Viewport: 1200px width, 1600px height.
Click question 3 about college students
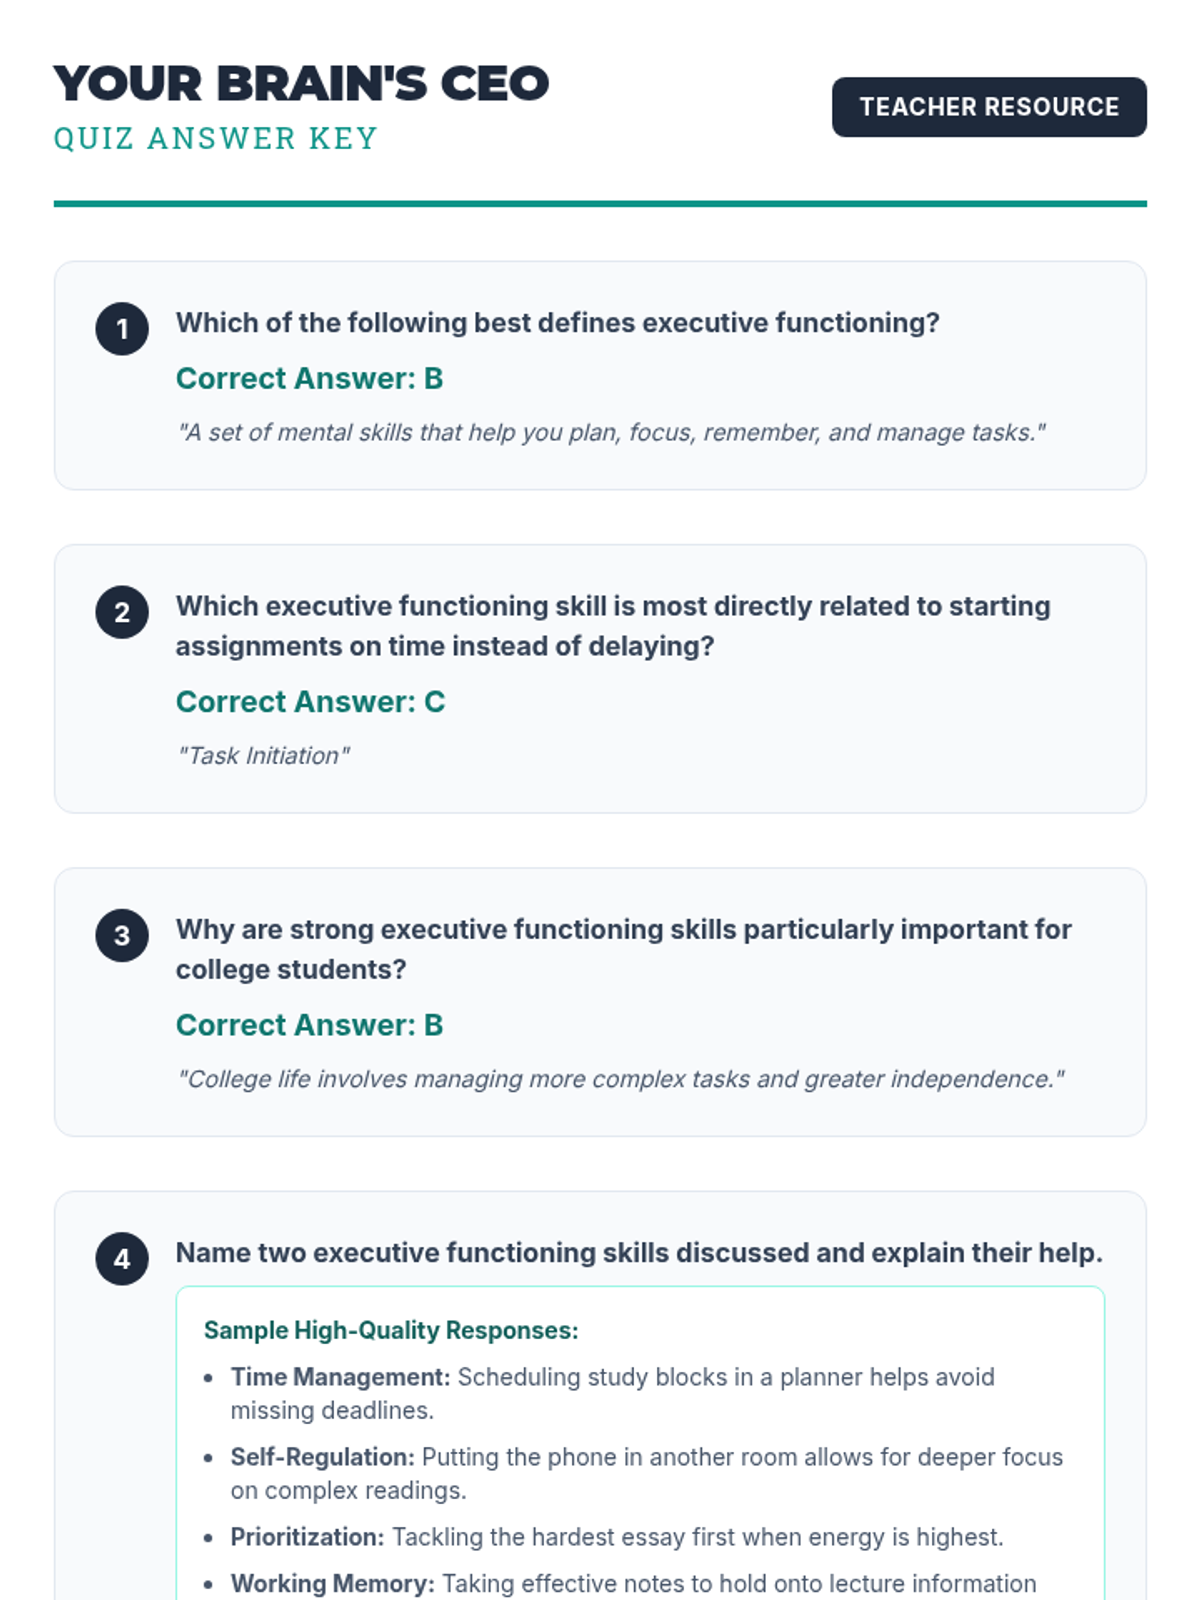622,949
